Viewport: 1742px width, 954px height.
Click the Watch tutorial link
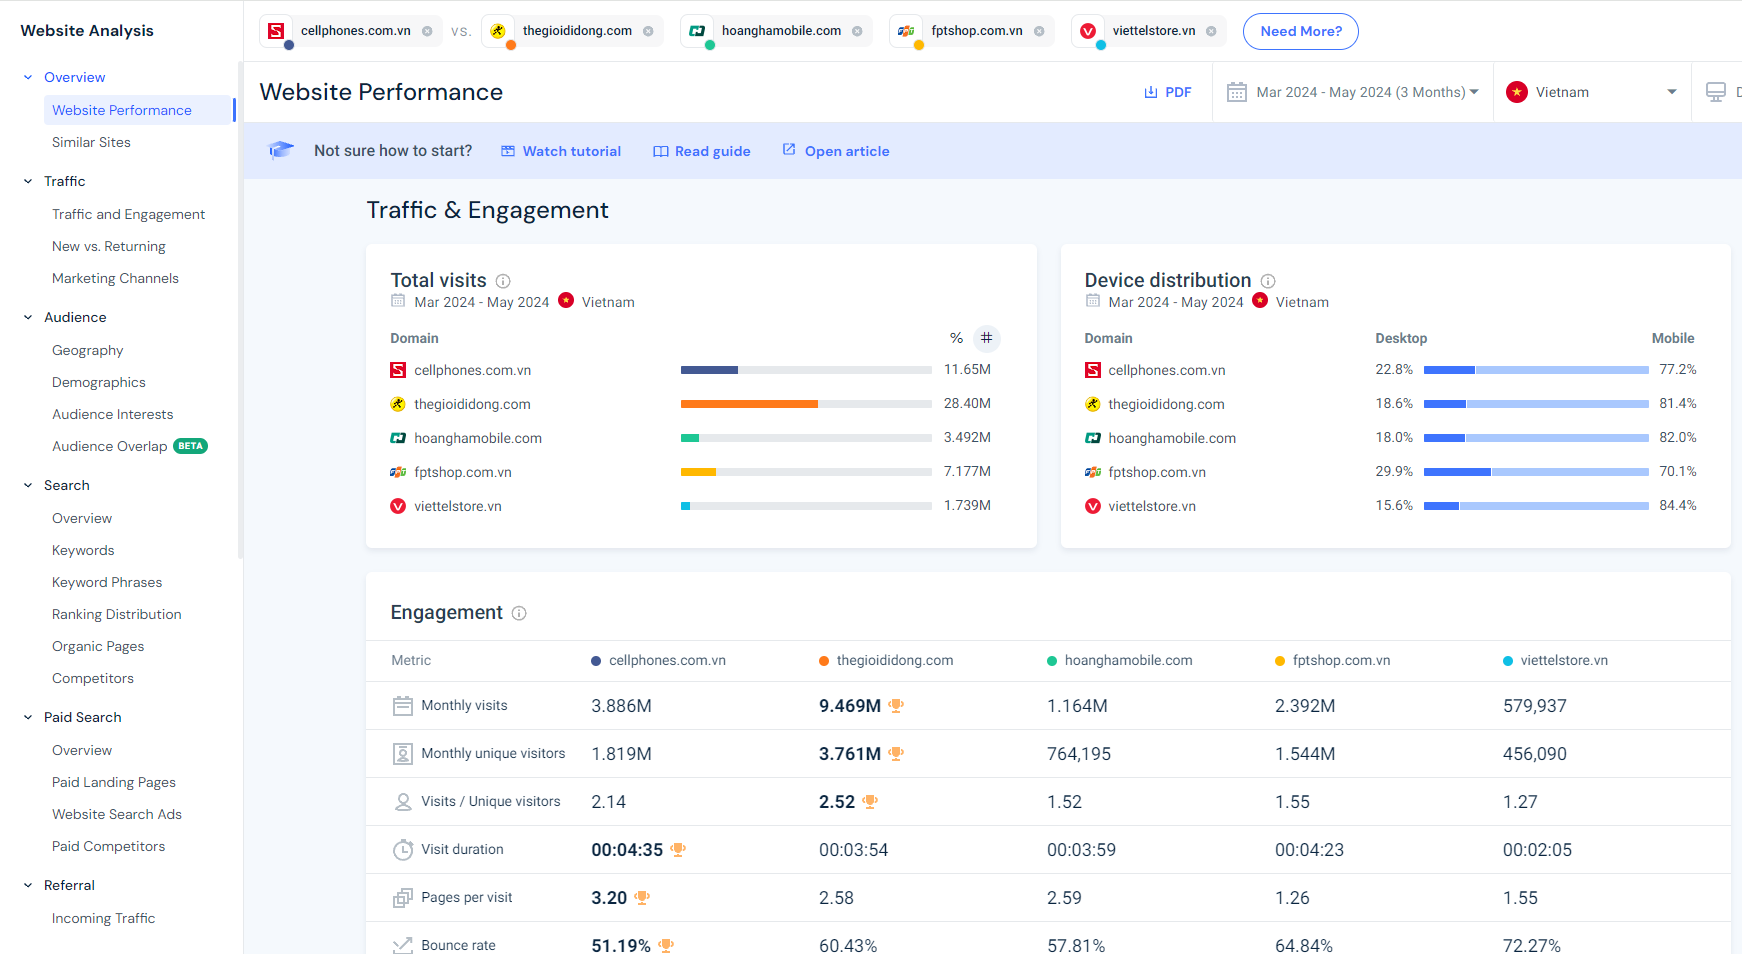pos(561,151)
